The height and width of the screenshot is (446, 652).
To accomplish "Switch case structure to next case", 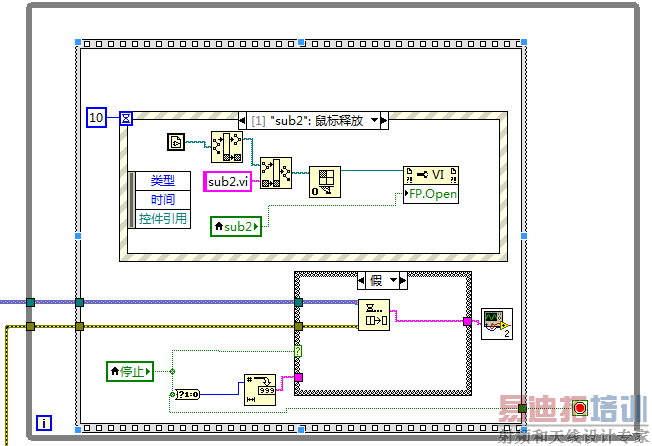I will pos(403,281).
